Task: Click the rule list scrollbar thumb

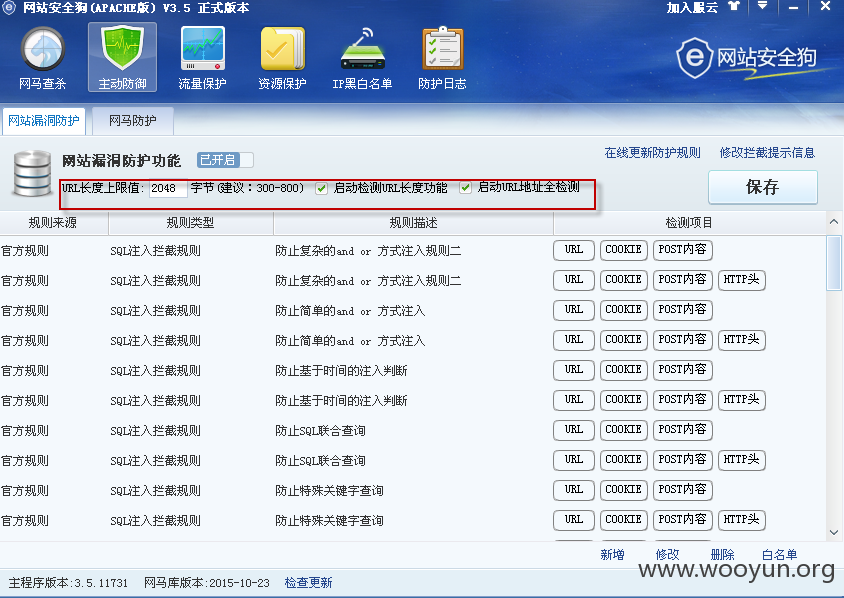Action: click(834, 263)
